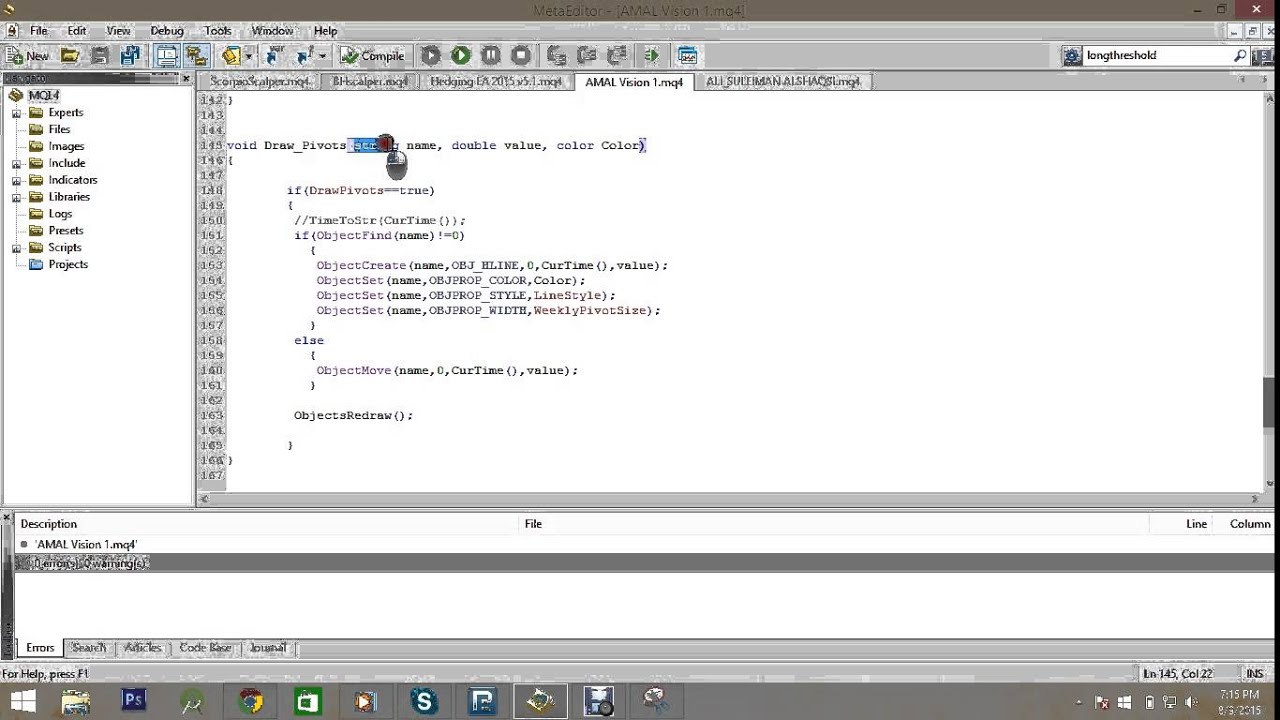Open the File menu
Screen dimensions: 1280x720
pyautogui.click(x=38, y=31)
